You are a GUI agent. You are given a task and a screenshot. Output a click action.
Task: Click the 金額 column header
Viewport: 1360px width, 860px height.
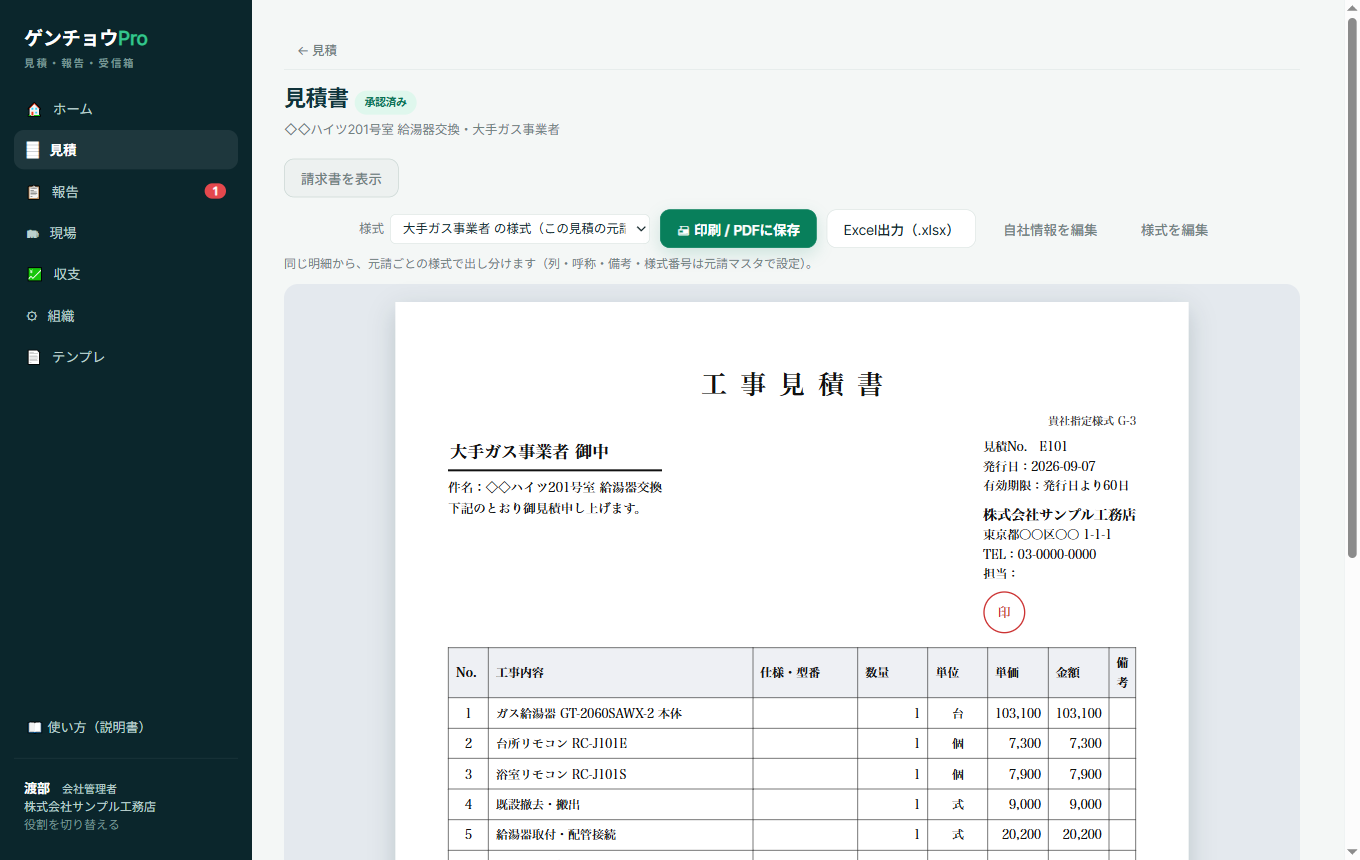[1079, 672]
